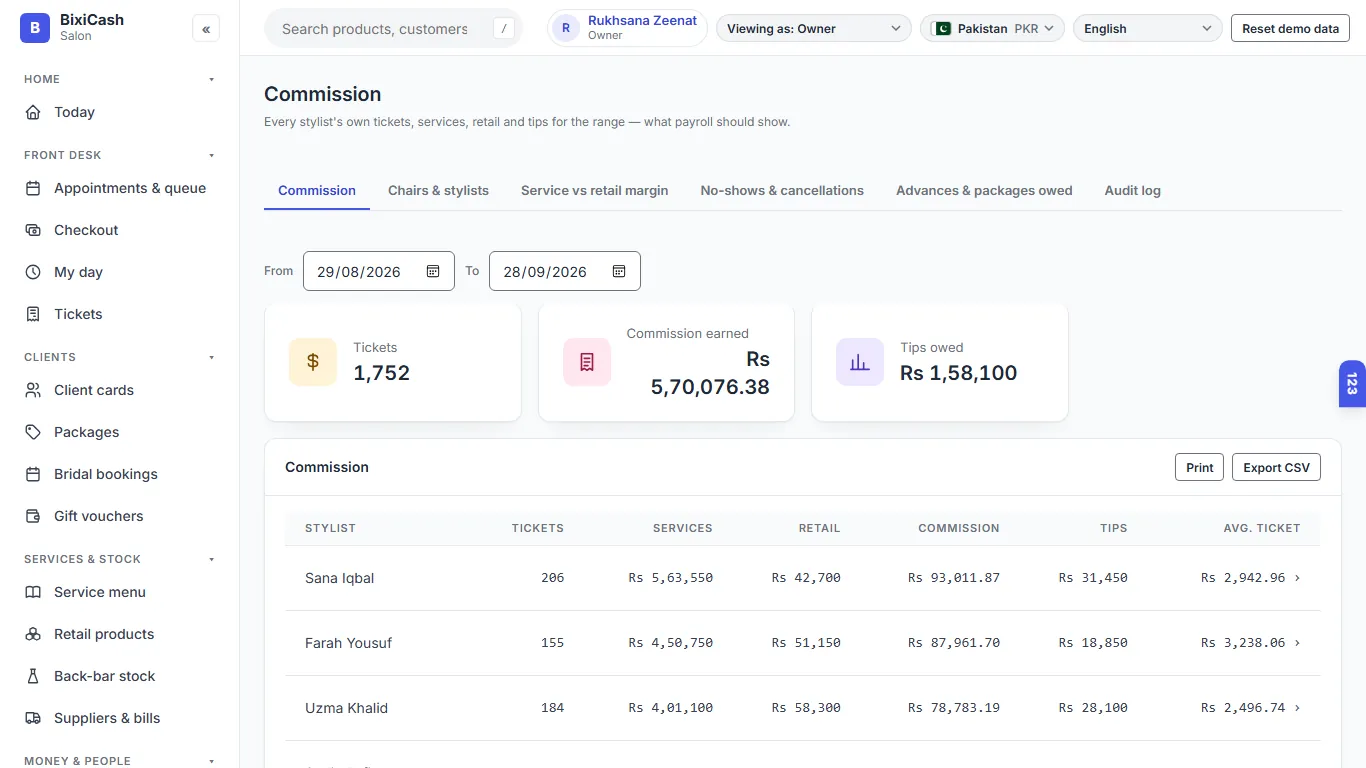Open the Audit log tab
This screenshot has height=768, width=1366.
1132,190
